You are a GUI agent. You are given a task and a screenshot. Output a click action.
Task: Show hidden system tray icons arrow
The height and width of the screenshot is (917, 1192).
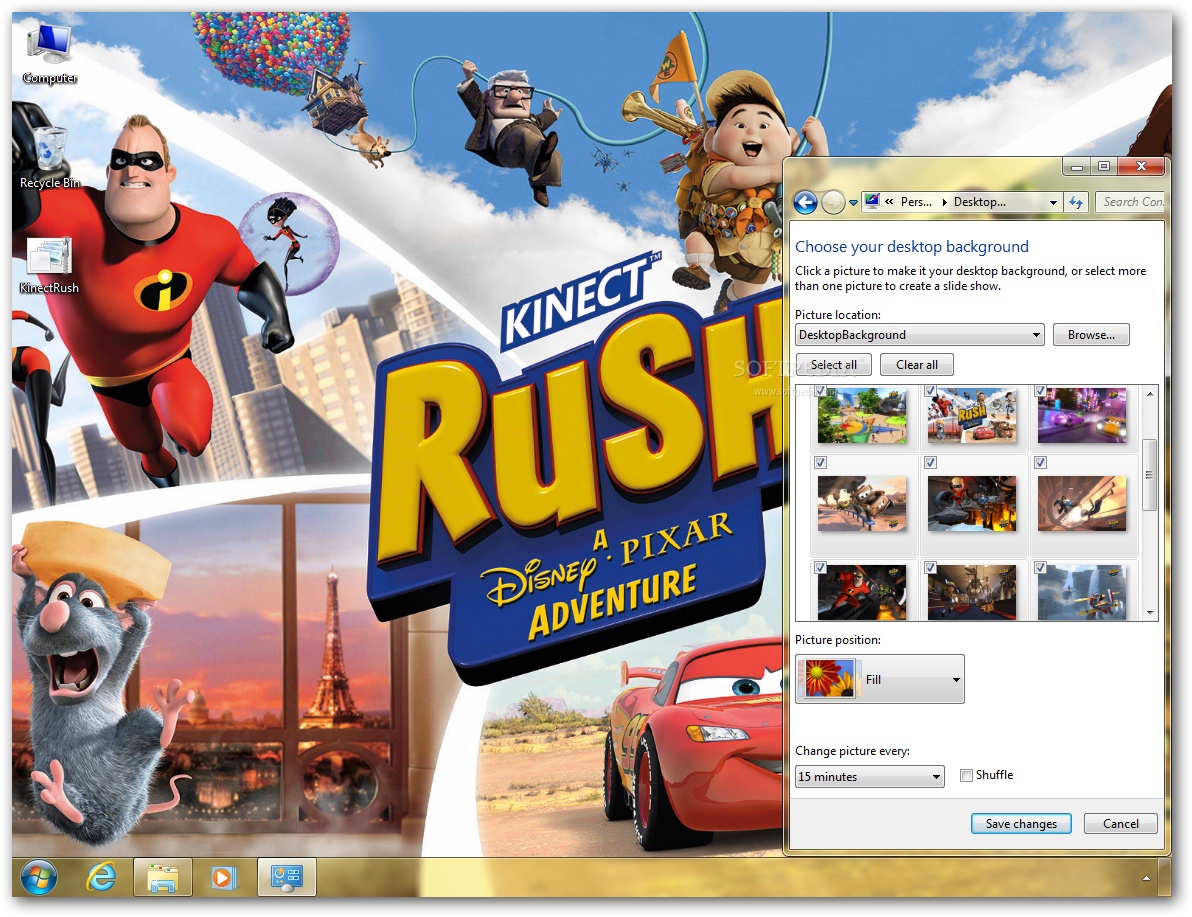click(x=1146, y=878)
